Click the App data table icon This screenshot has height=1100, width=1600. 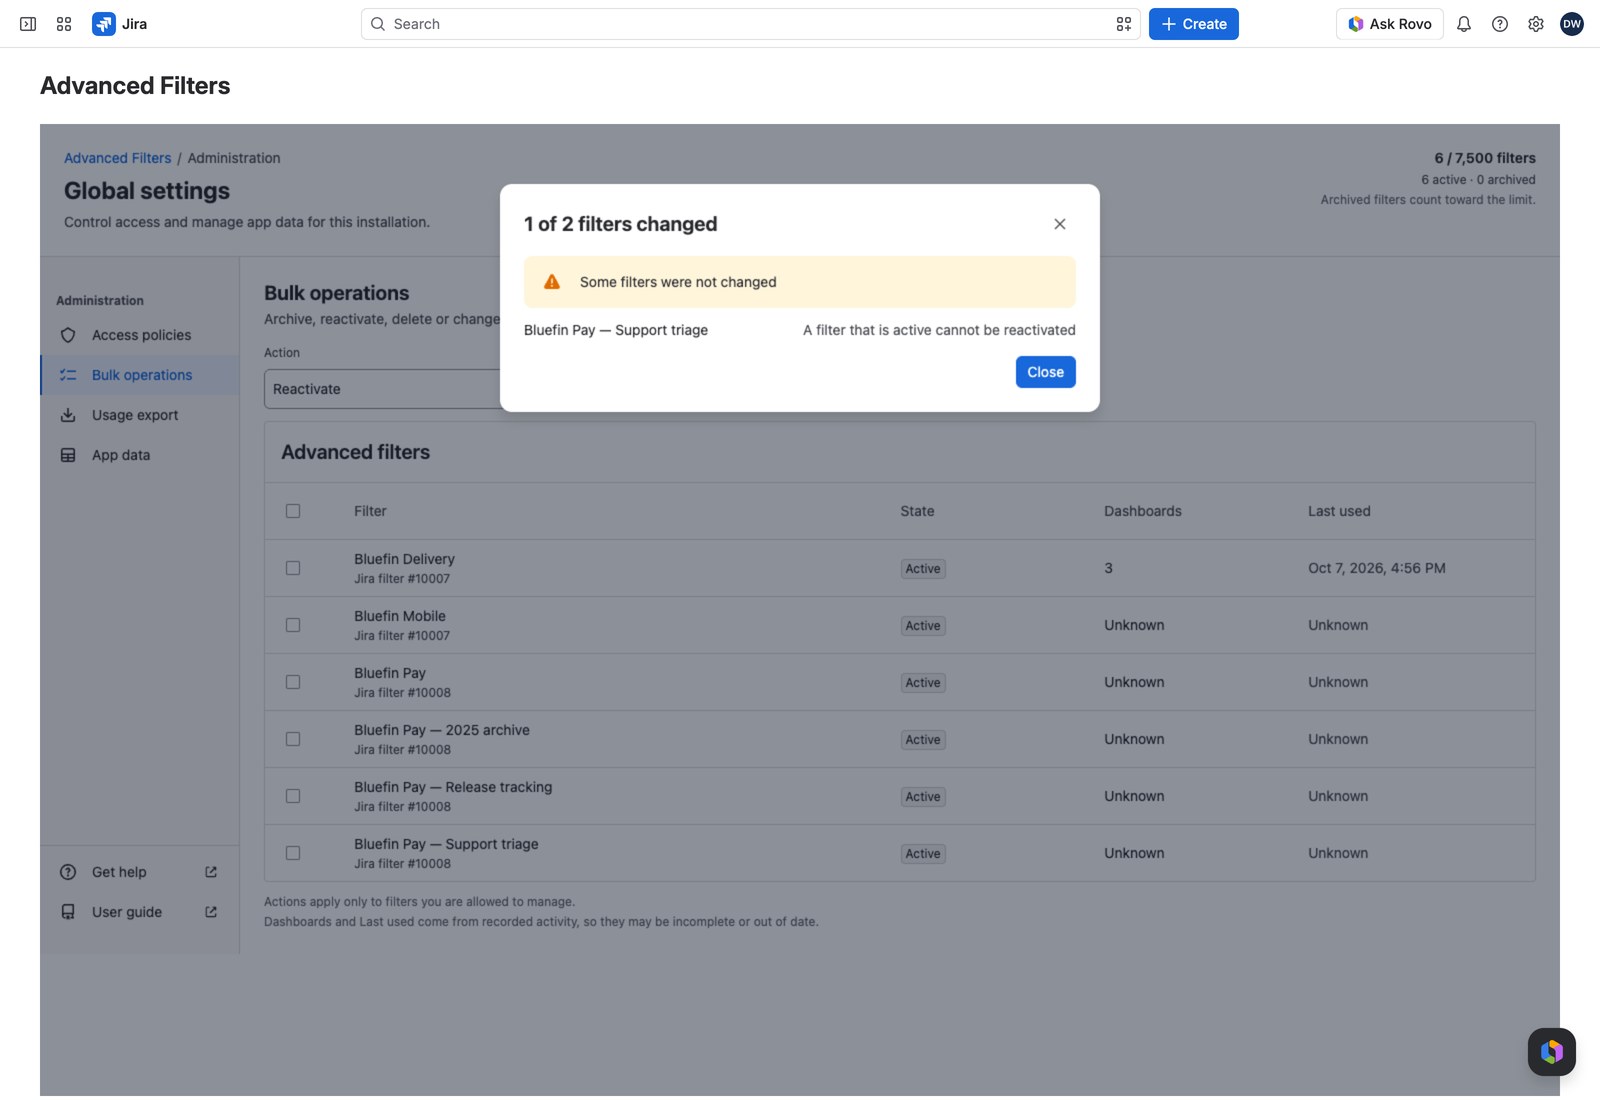pos(68,455)
